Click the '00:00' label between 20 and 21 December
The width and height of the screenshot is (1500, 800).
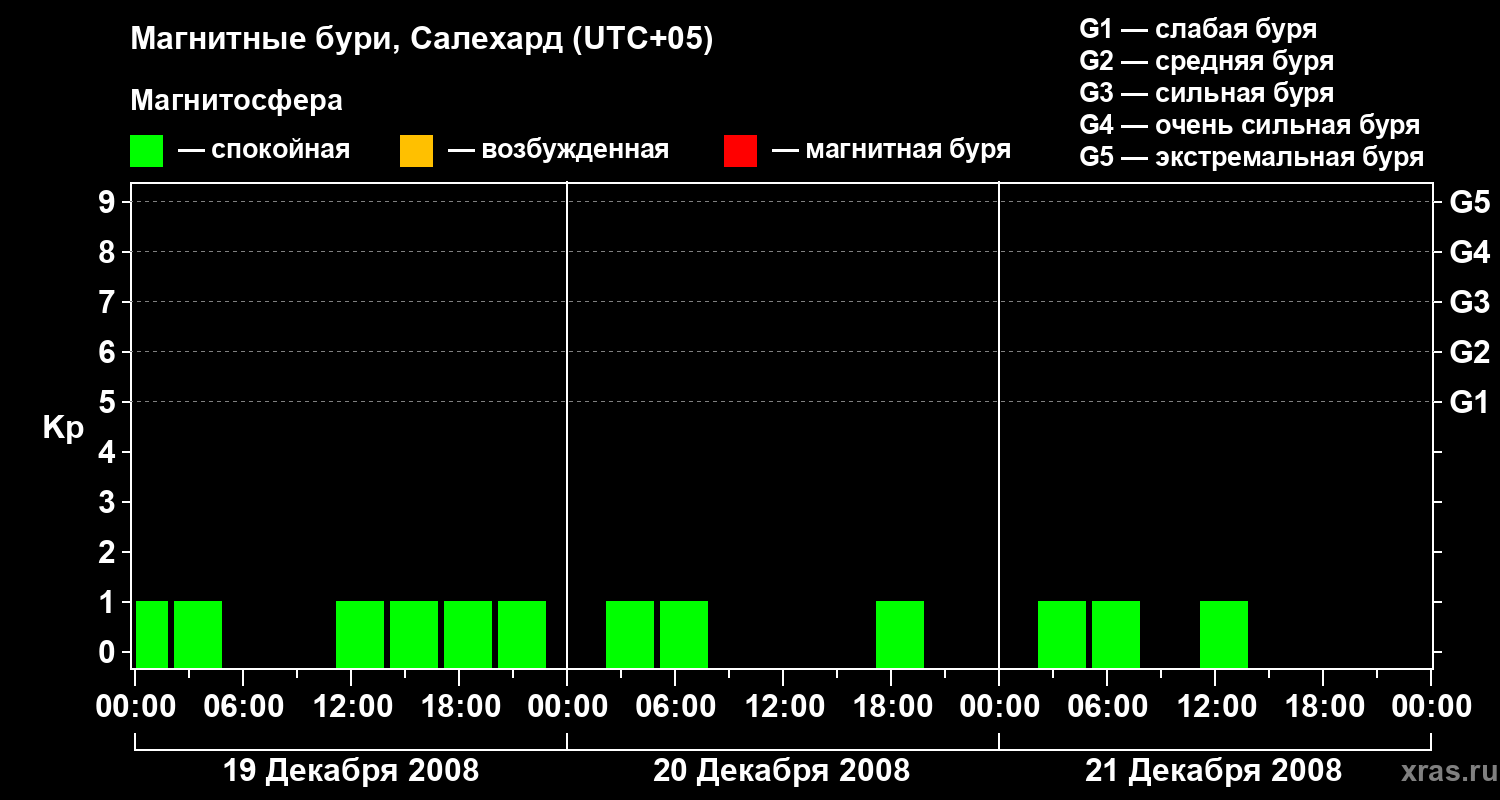tap(999, 707)
